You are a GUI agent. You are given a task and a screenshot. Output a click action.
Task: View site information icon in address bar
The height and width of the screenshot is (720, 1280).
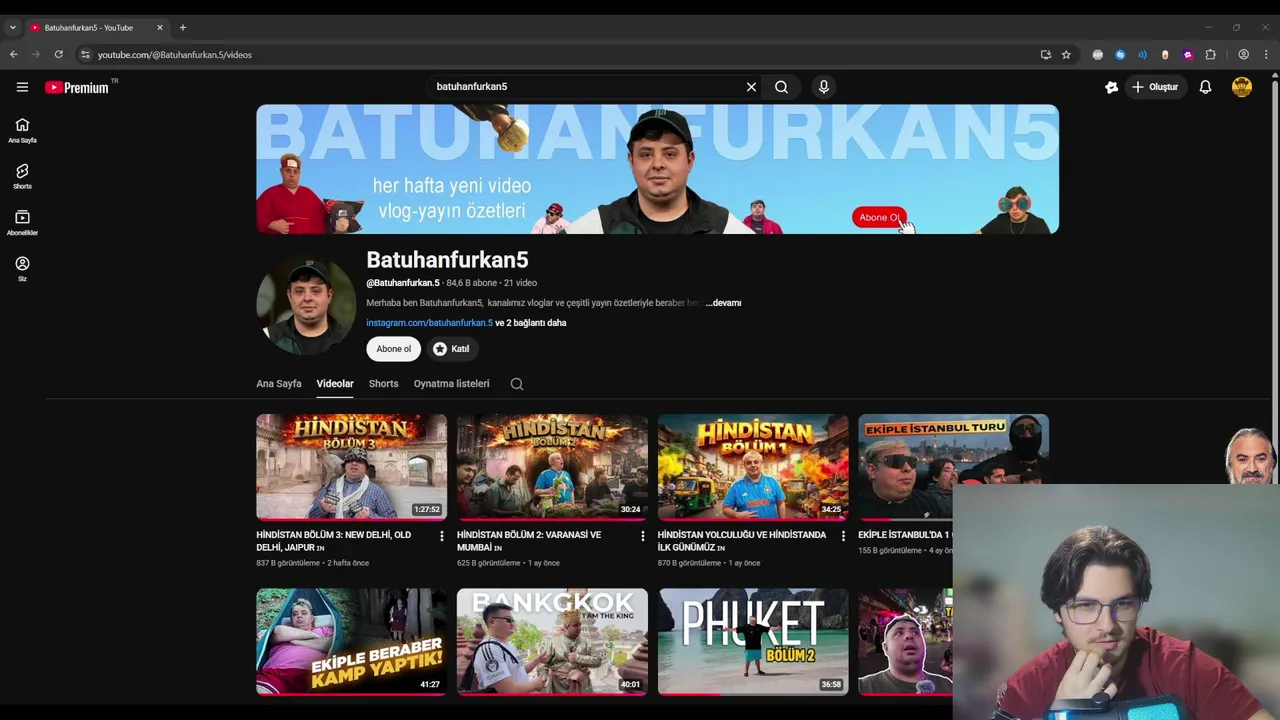click(85, 55)
